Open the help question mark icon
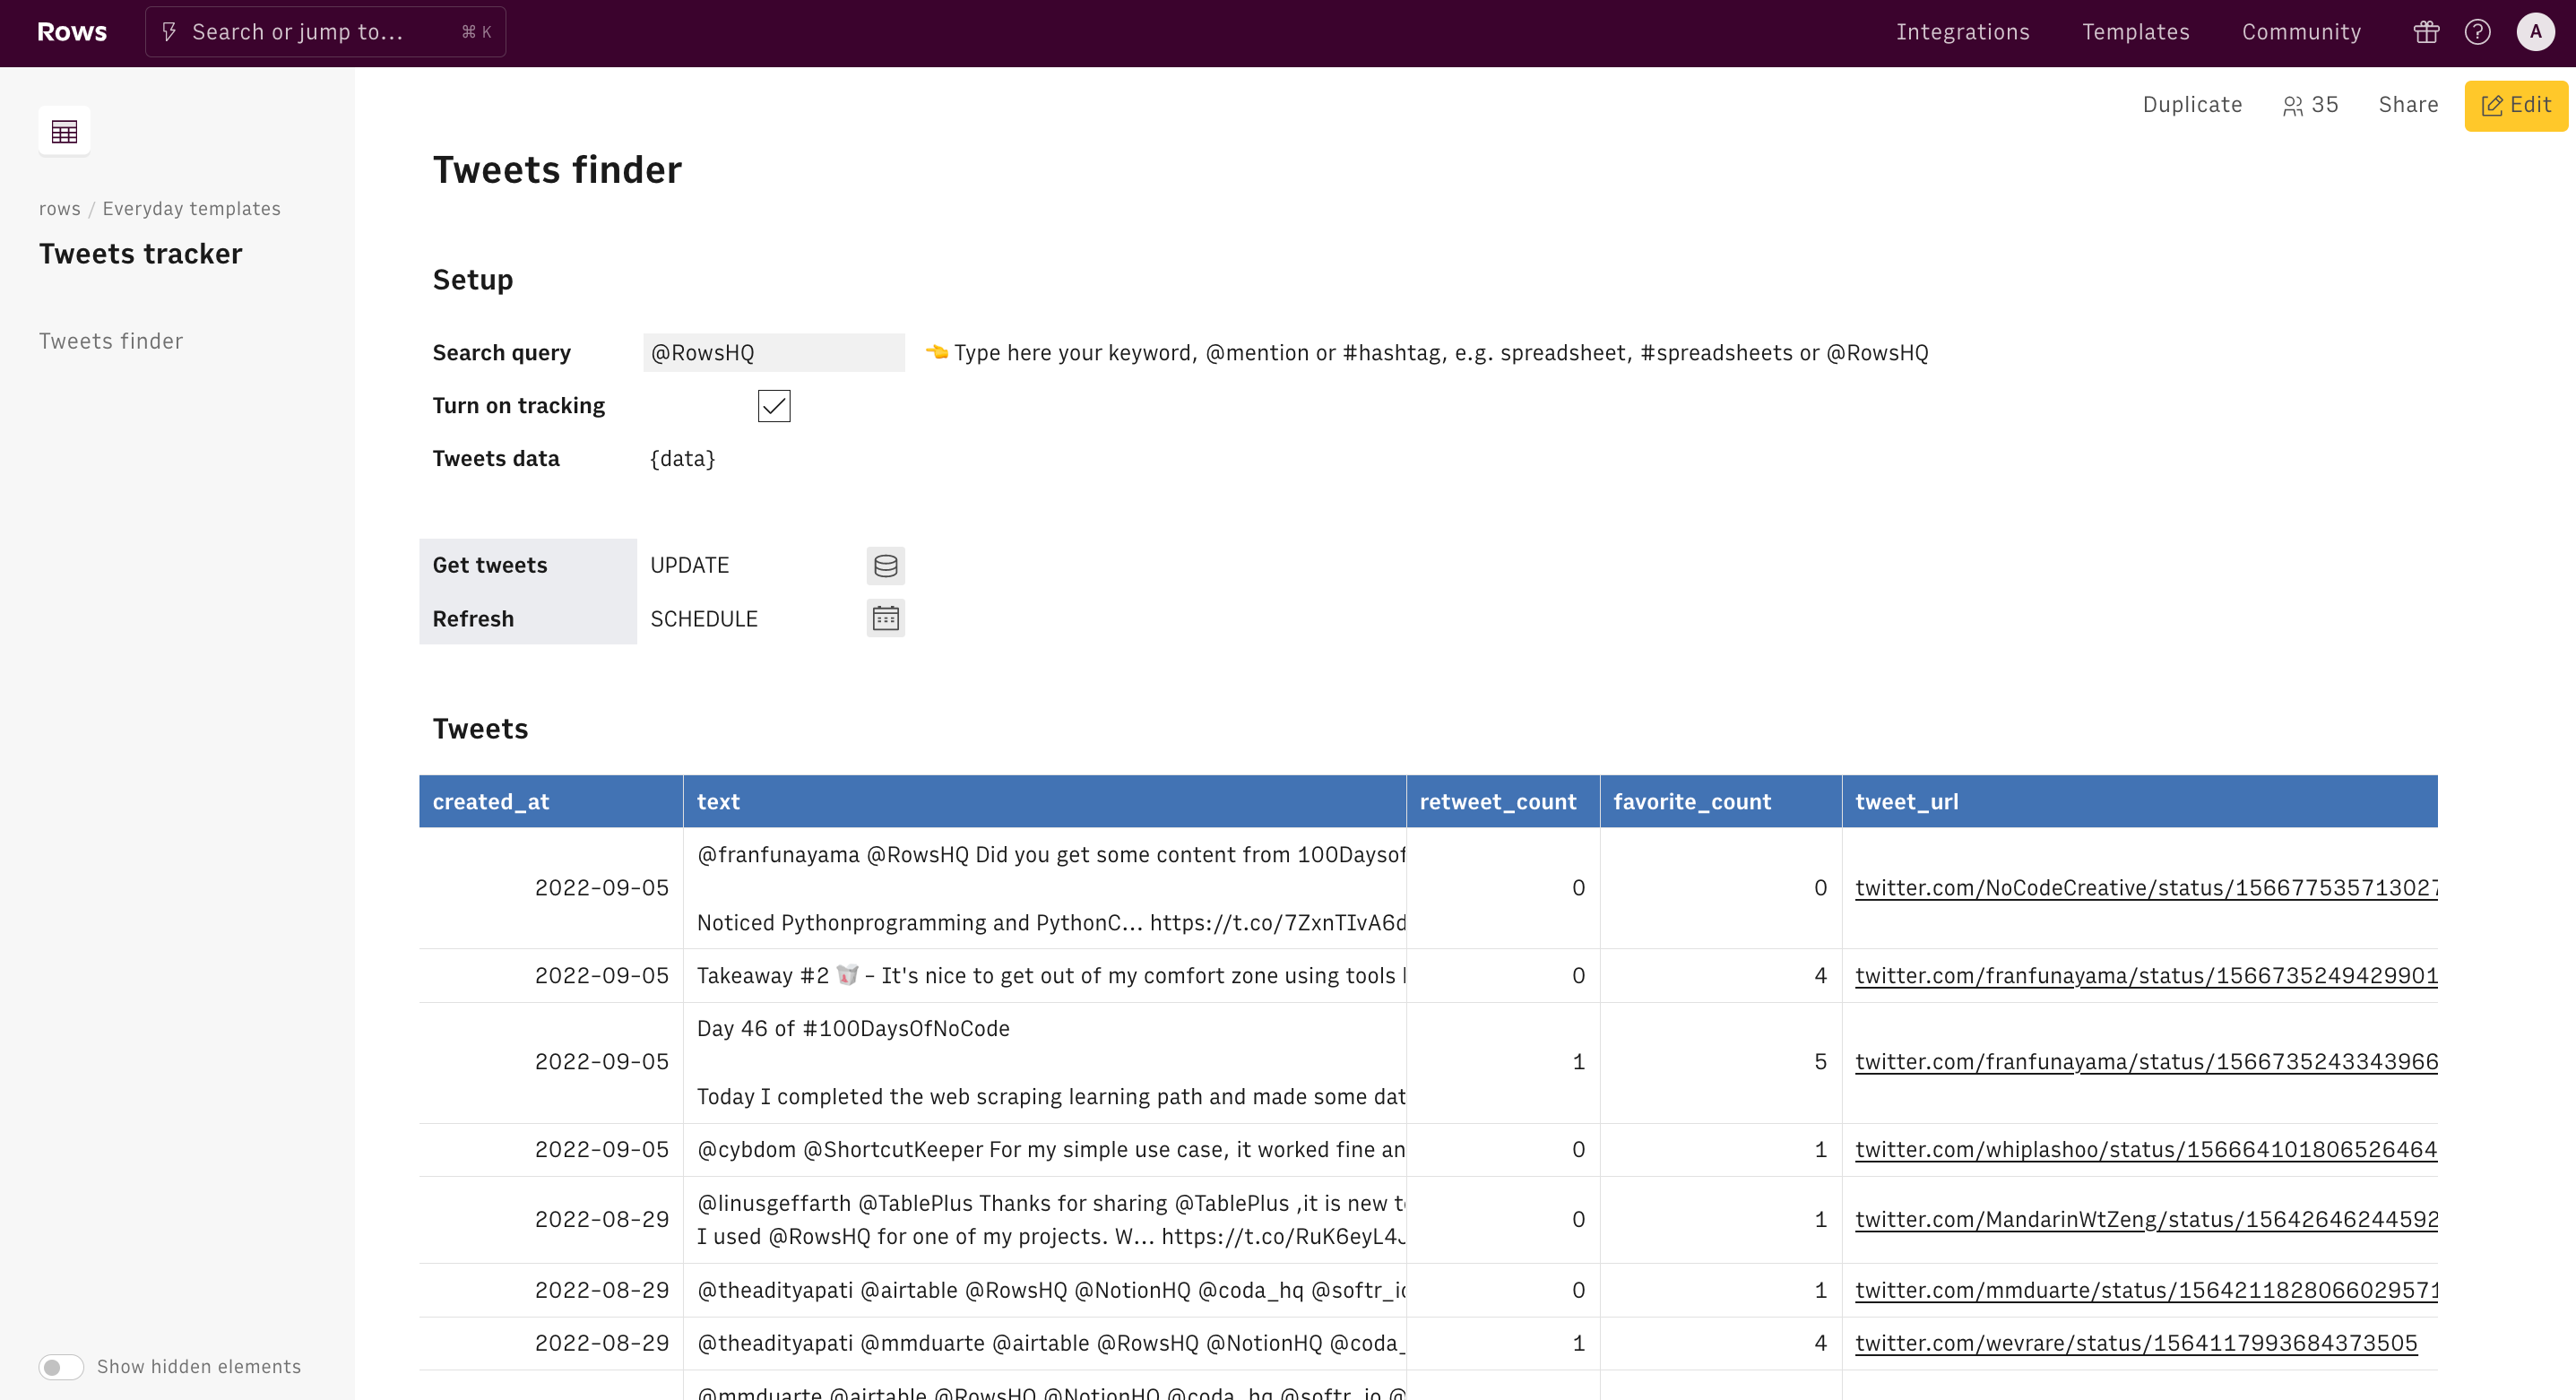The image size is (2576, 1400). pos(2477,32)
